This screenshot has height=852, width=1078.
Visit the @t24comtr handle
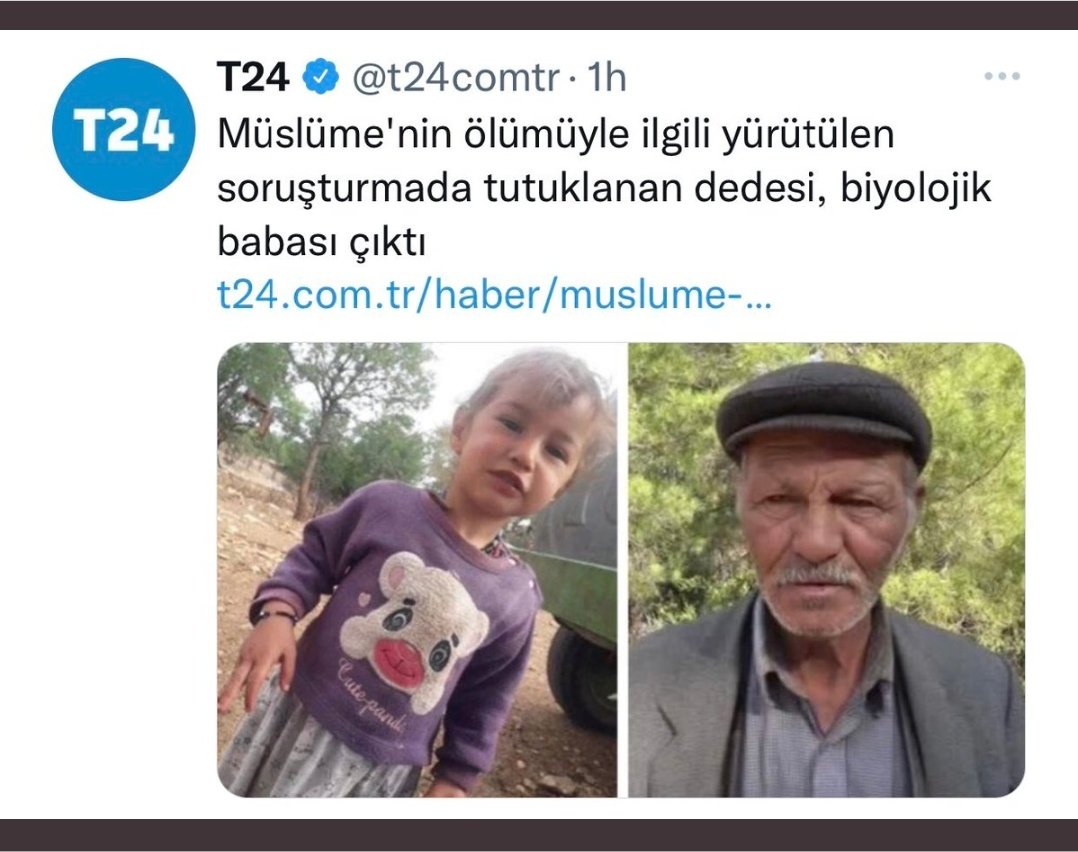[x=456, y=77]
